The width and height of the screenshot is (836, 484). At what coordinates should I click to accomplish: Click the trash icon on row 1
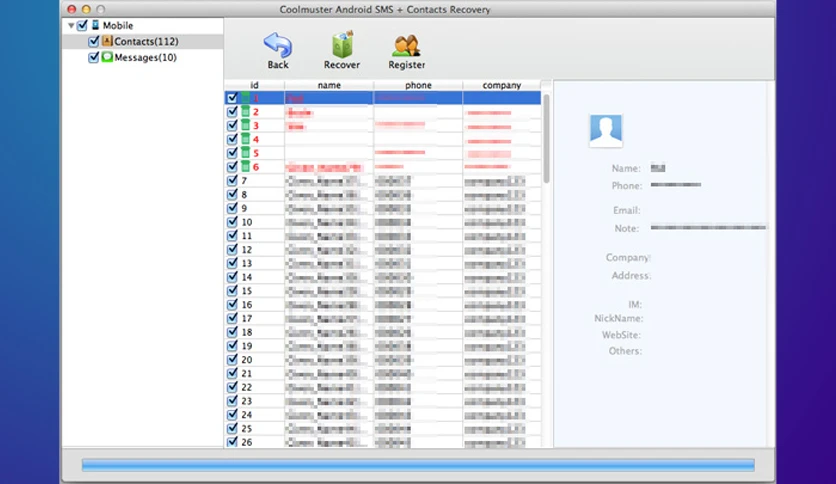coord(245,98)
